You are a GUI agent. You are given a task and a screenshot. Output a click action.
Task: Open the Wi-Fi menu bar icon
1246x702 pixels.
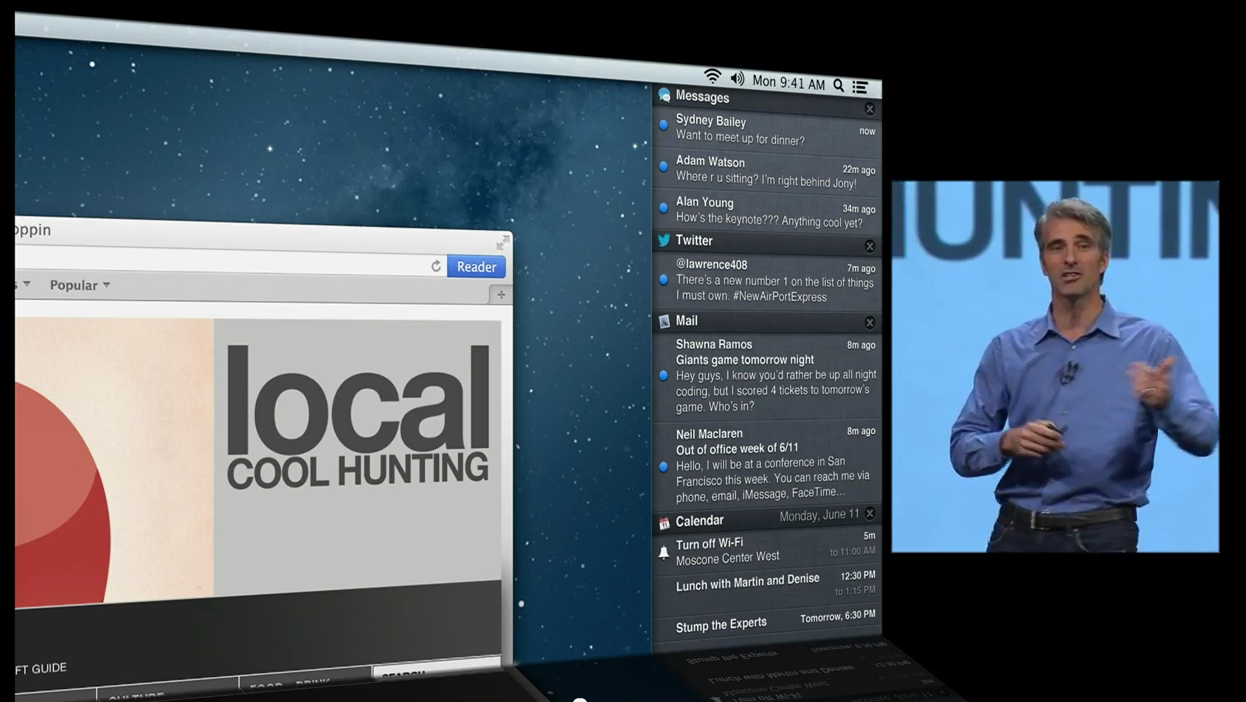click(712, 76)
